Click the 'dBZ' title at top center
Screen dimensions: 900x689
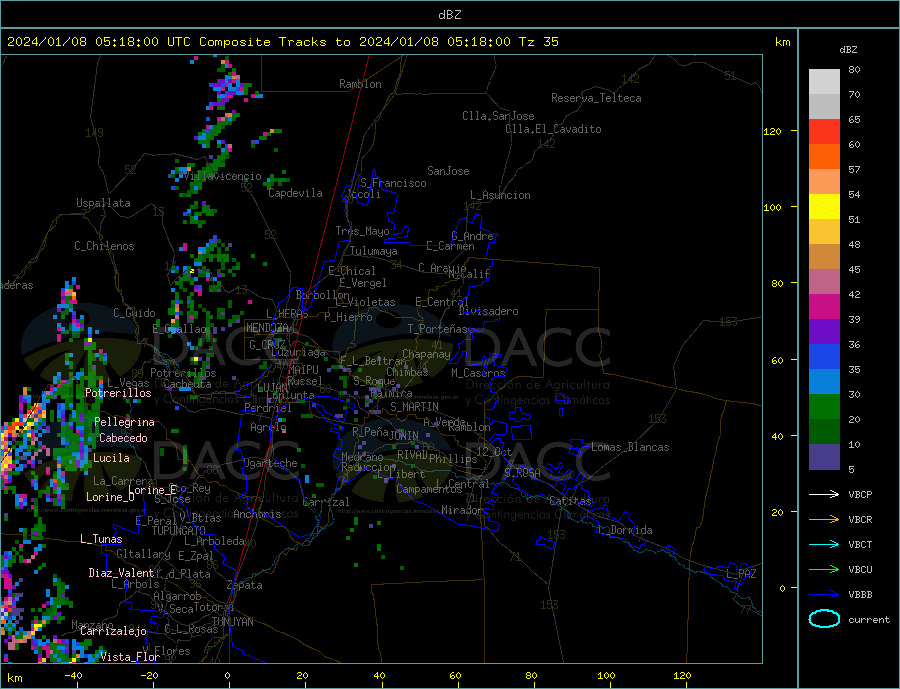pos(449,15)
